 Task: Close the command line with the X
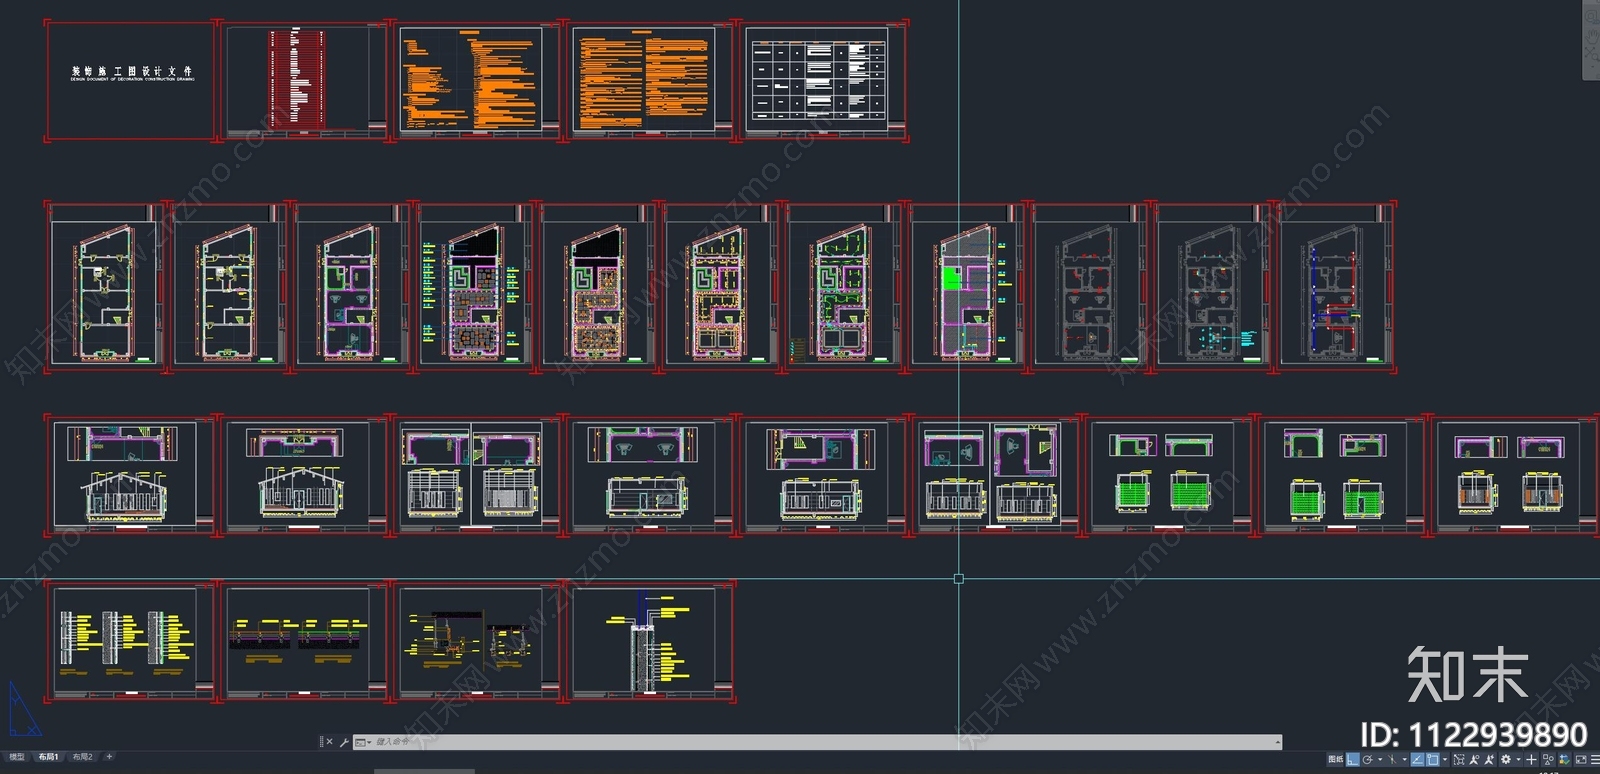coord(329,742)
